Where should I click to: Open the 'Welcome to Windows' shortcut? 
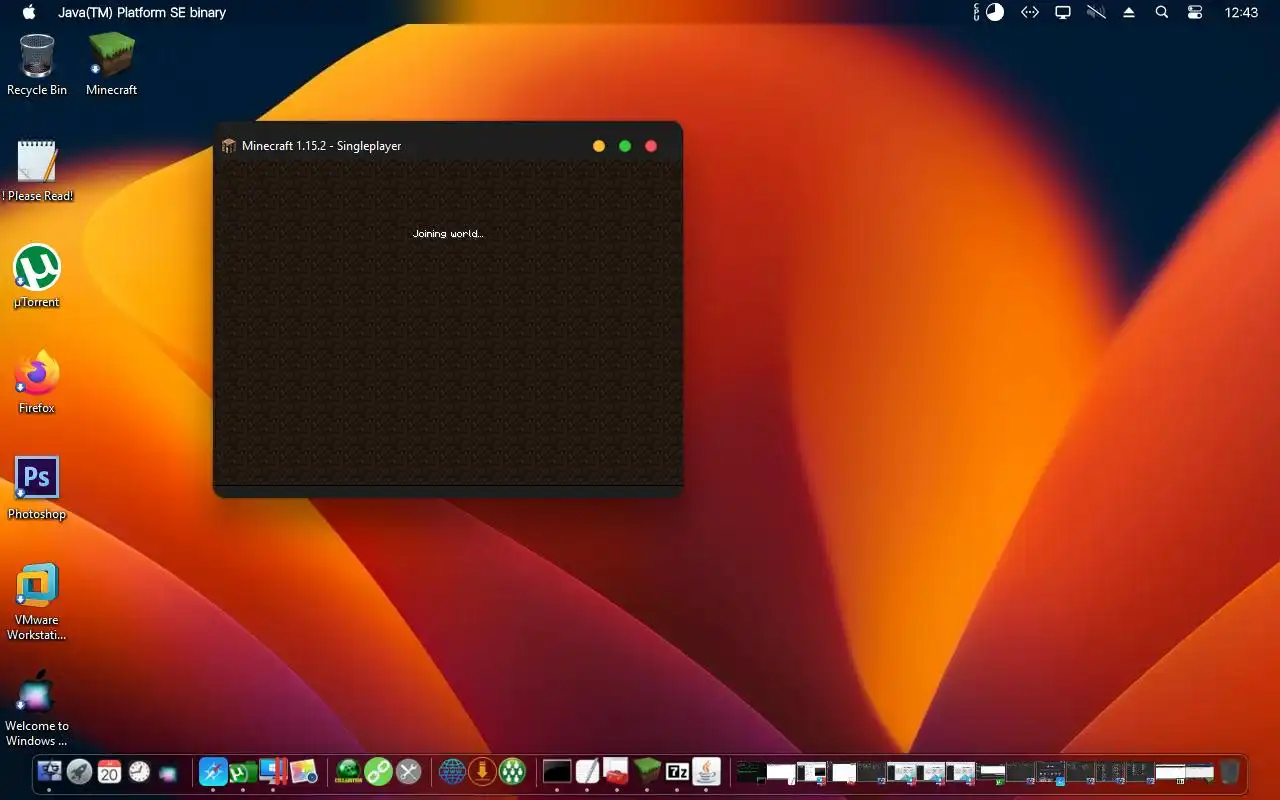(37, 708)
